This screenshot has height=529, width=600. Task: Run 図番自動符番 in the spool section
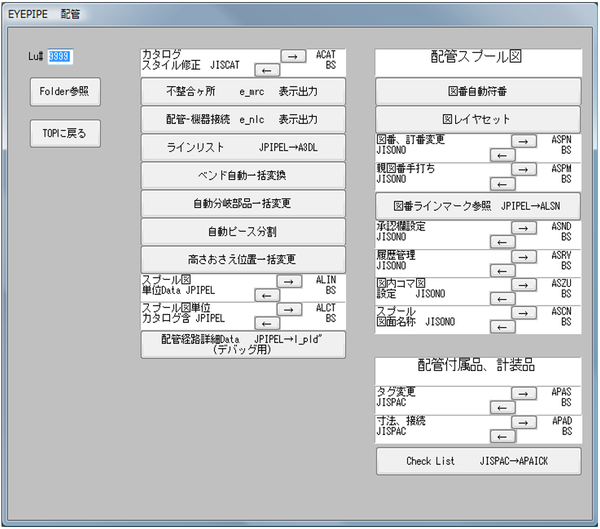pos(478,92)
